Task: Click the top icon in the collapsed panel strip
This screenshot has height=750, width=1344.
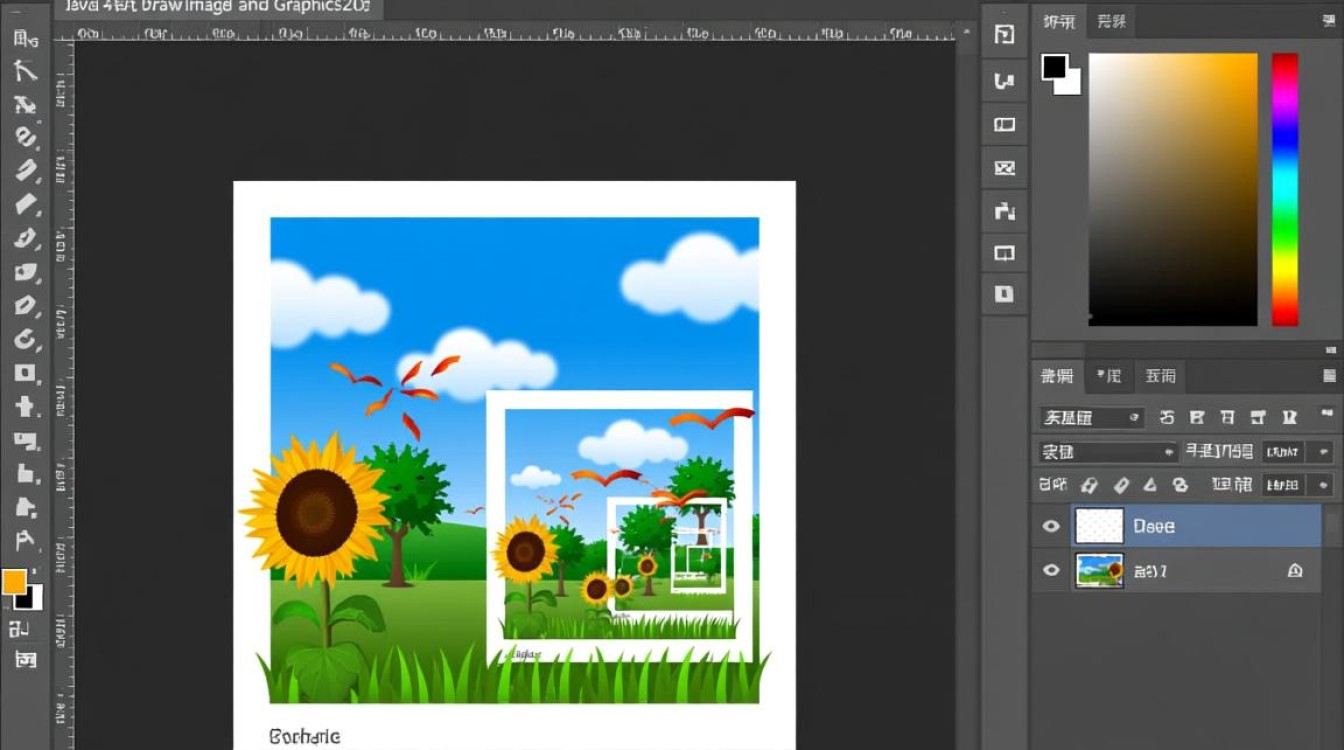Action: pyautogui.click(x=1004, y=35)
